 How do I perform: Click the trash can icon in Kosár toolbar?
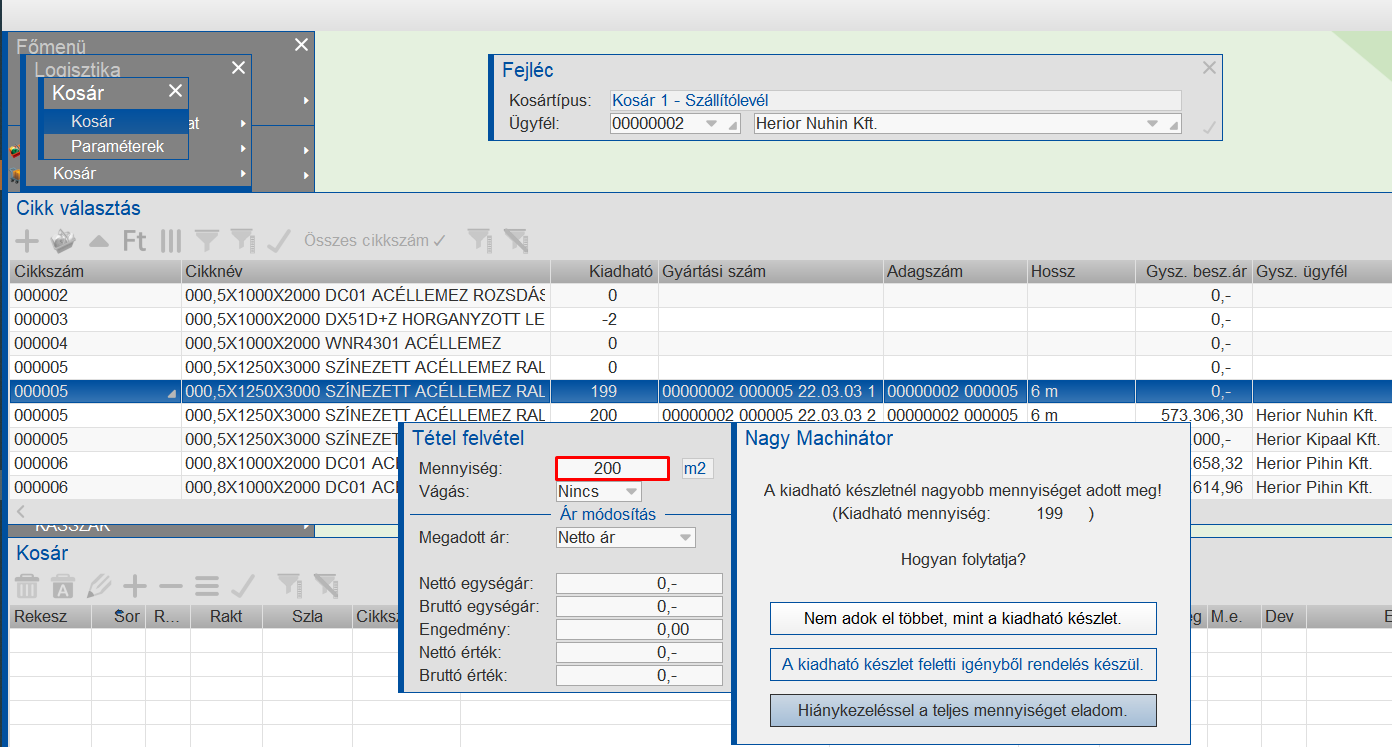tap(27, 586)
